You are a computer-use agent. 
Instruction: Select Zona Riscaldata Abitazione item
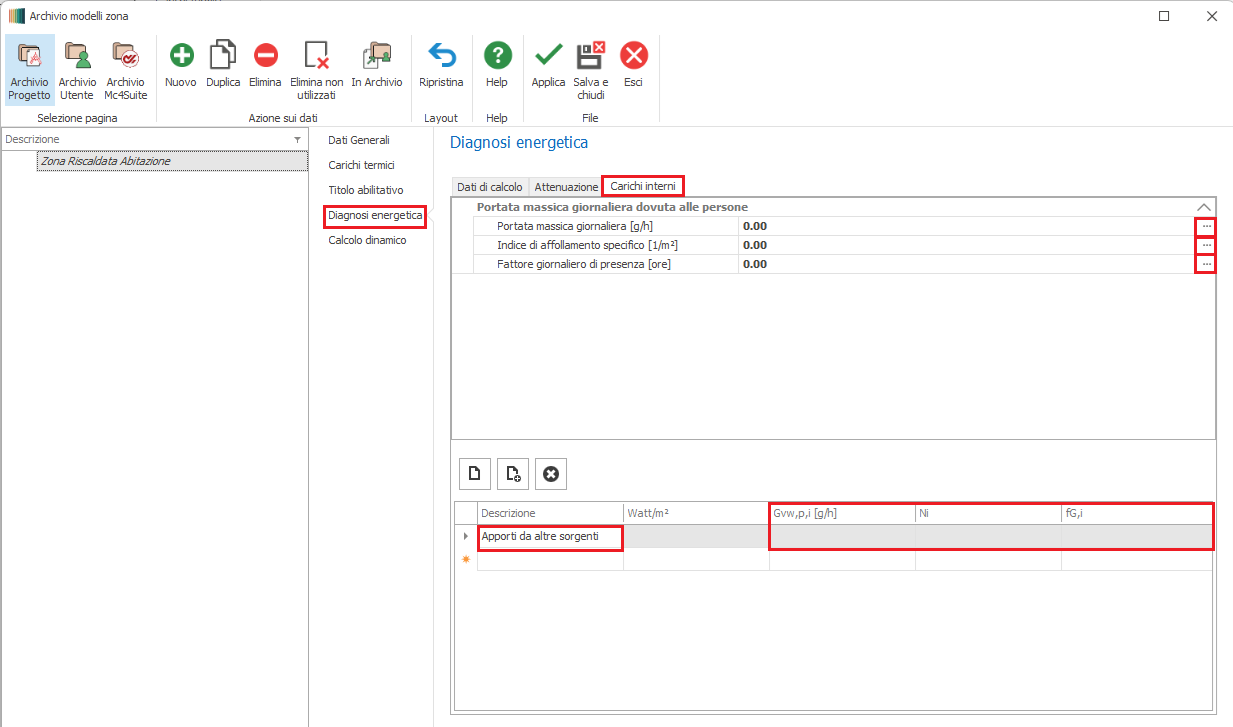(105, 161)
